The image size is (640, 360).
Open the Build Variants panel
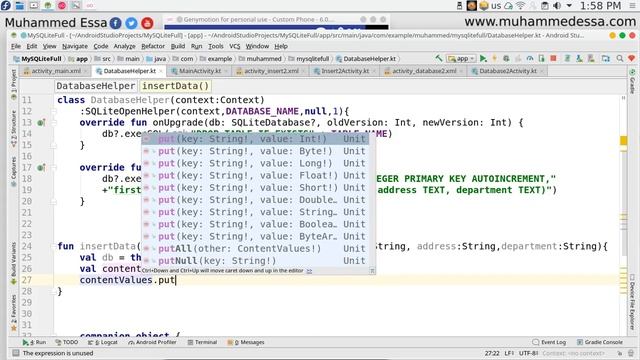pos(13,263)
